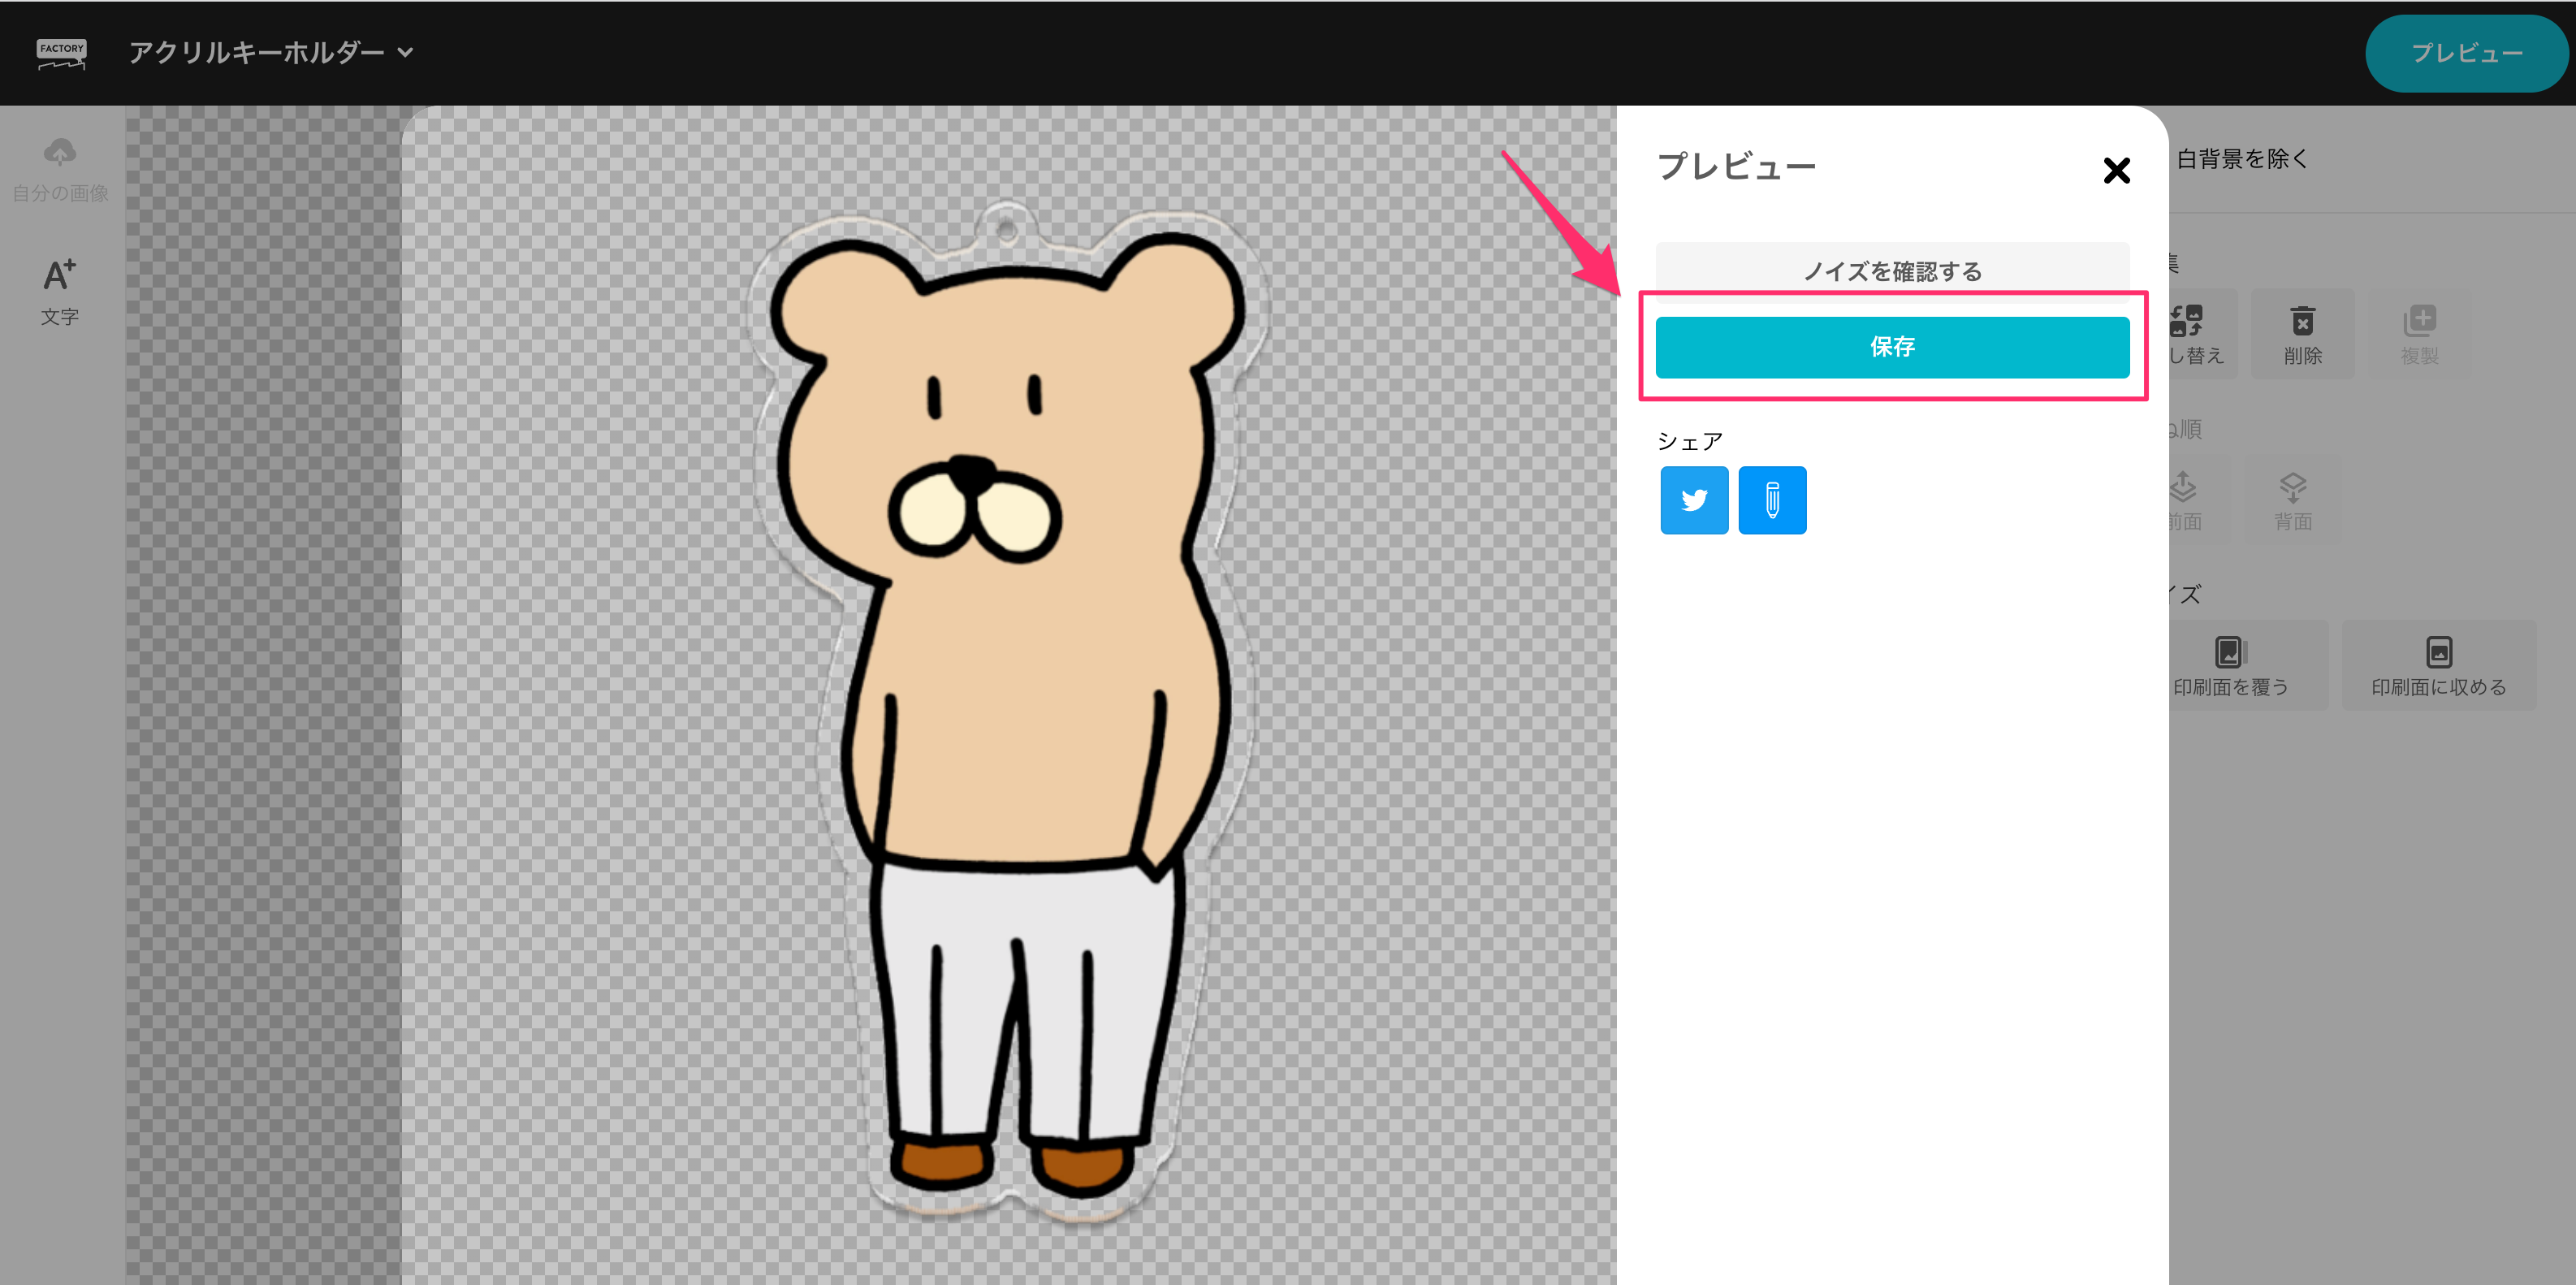Expand the chevron next to アクリルキーホルダー
The height and width of the screenshot is (1285, 2576).
pos(406,53)
